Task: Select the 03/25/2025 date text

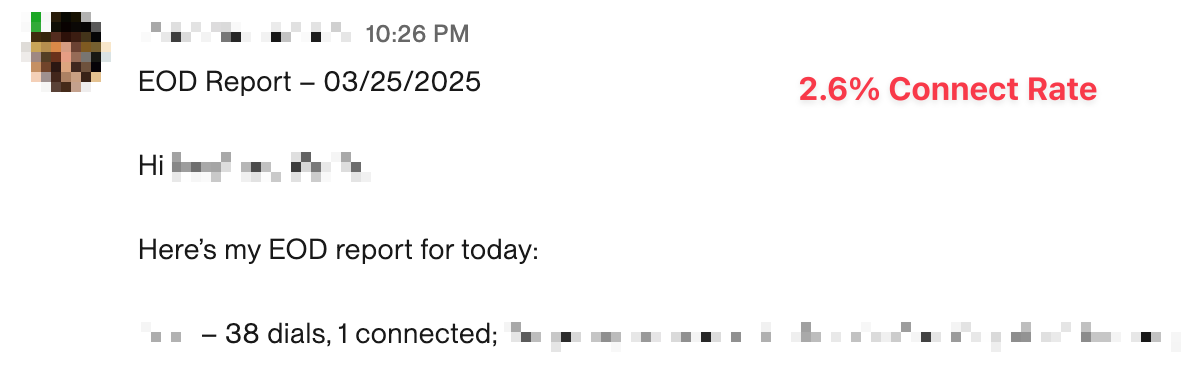Action: (x=402, y=81)
